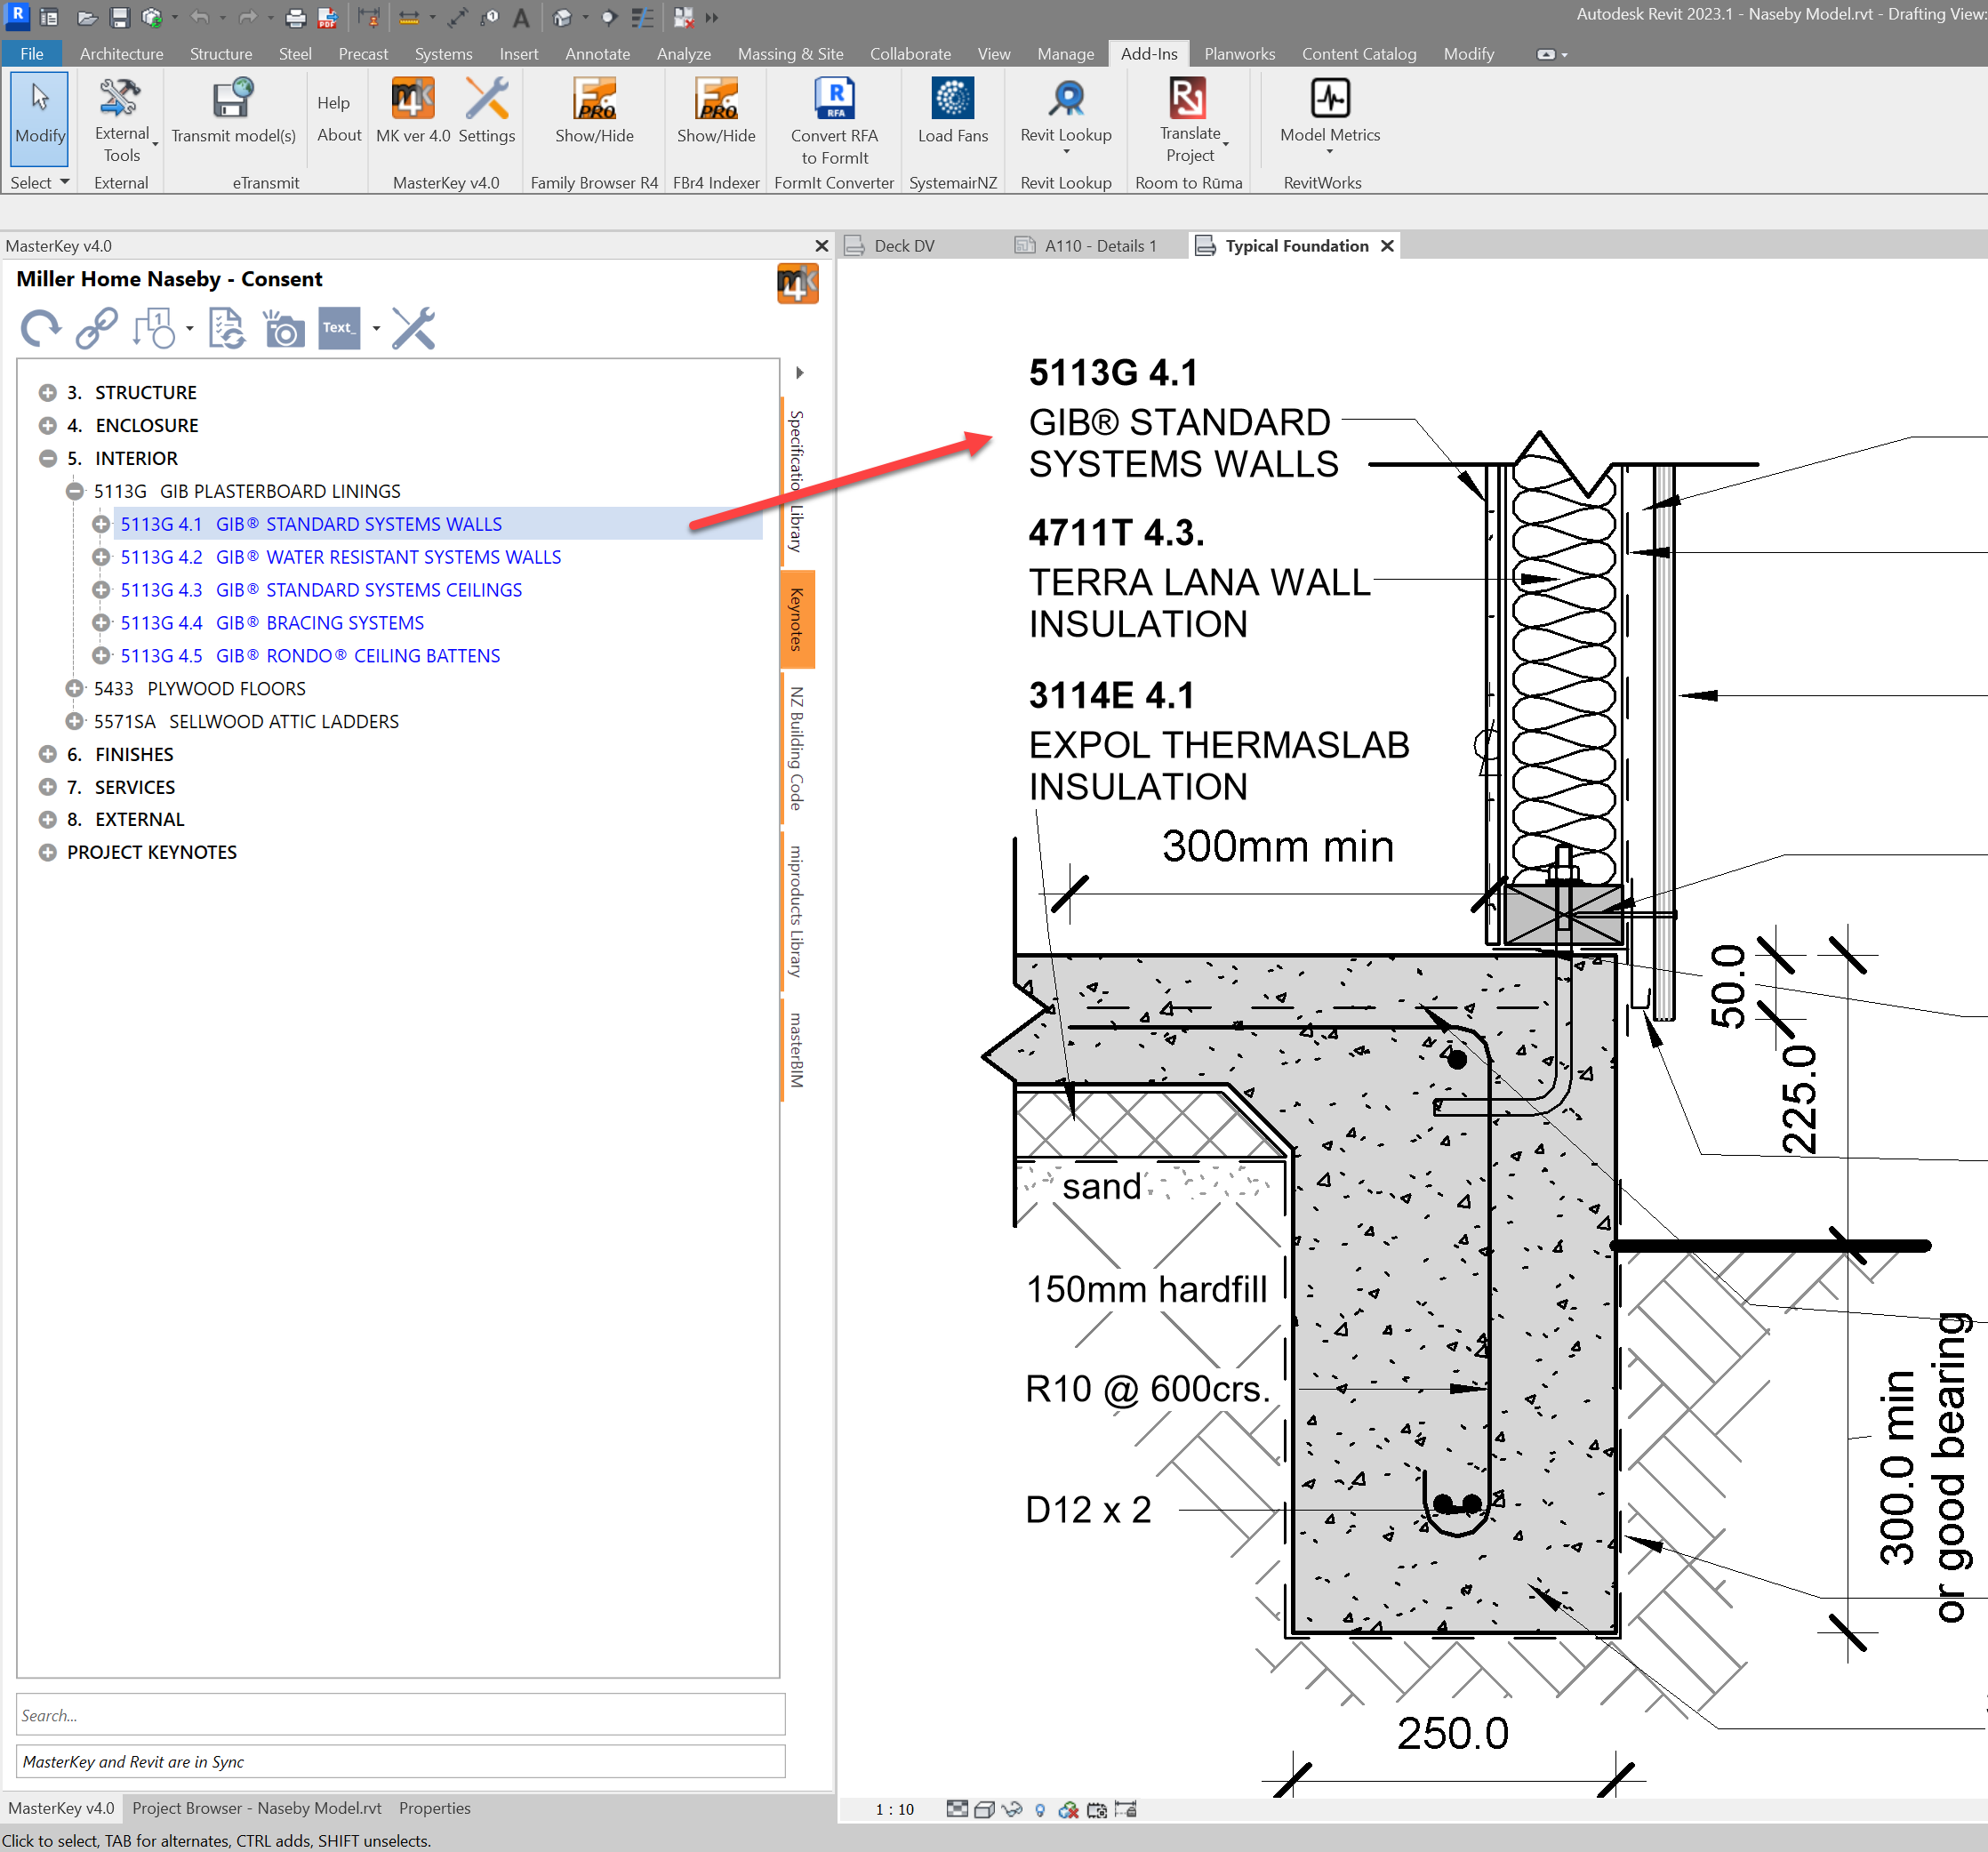Expand 5113G 4.2 Water Resistant Systems Walls

click(x=101, y=557)
